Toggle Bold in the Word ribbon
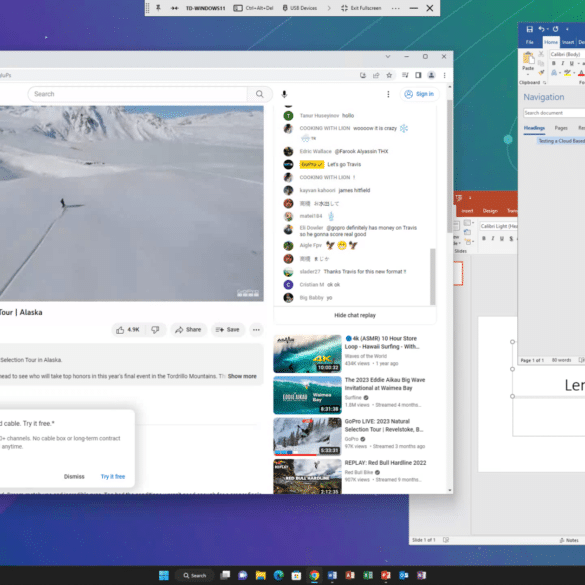The width and height of the screenshot is (585, 585). (x=554, y=63)
